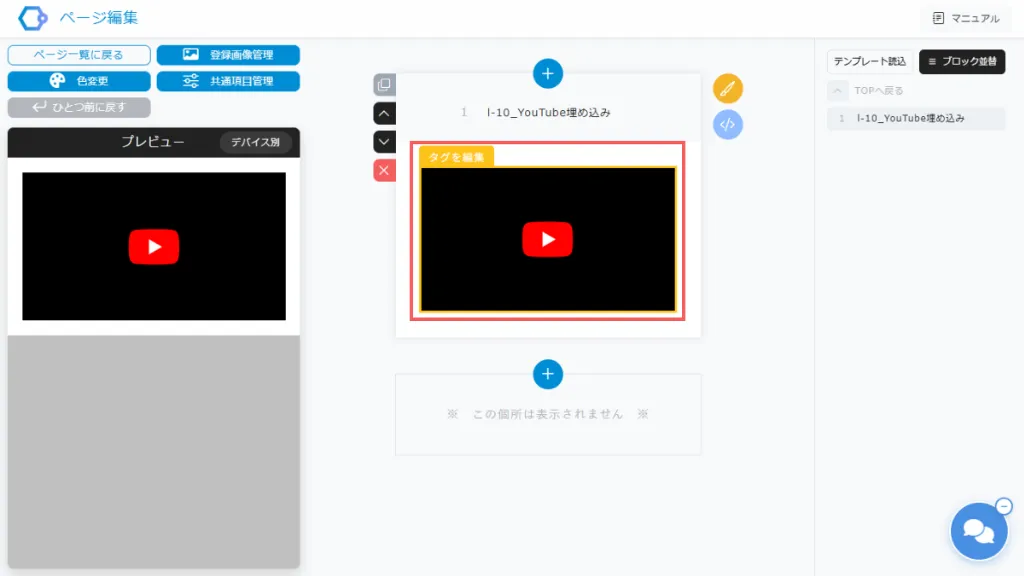Viewport: 1024px width, 576px height.
Task: Open the マニュアル manual
Action: pos(965,18)
